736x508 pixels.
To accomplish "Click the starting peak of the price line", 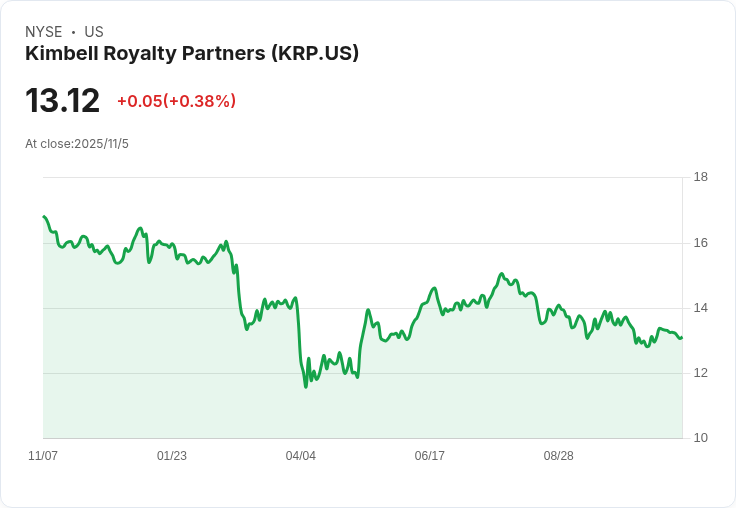I will pos(44,216).
